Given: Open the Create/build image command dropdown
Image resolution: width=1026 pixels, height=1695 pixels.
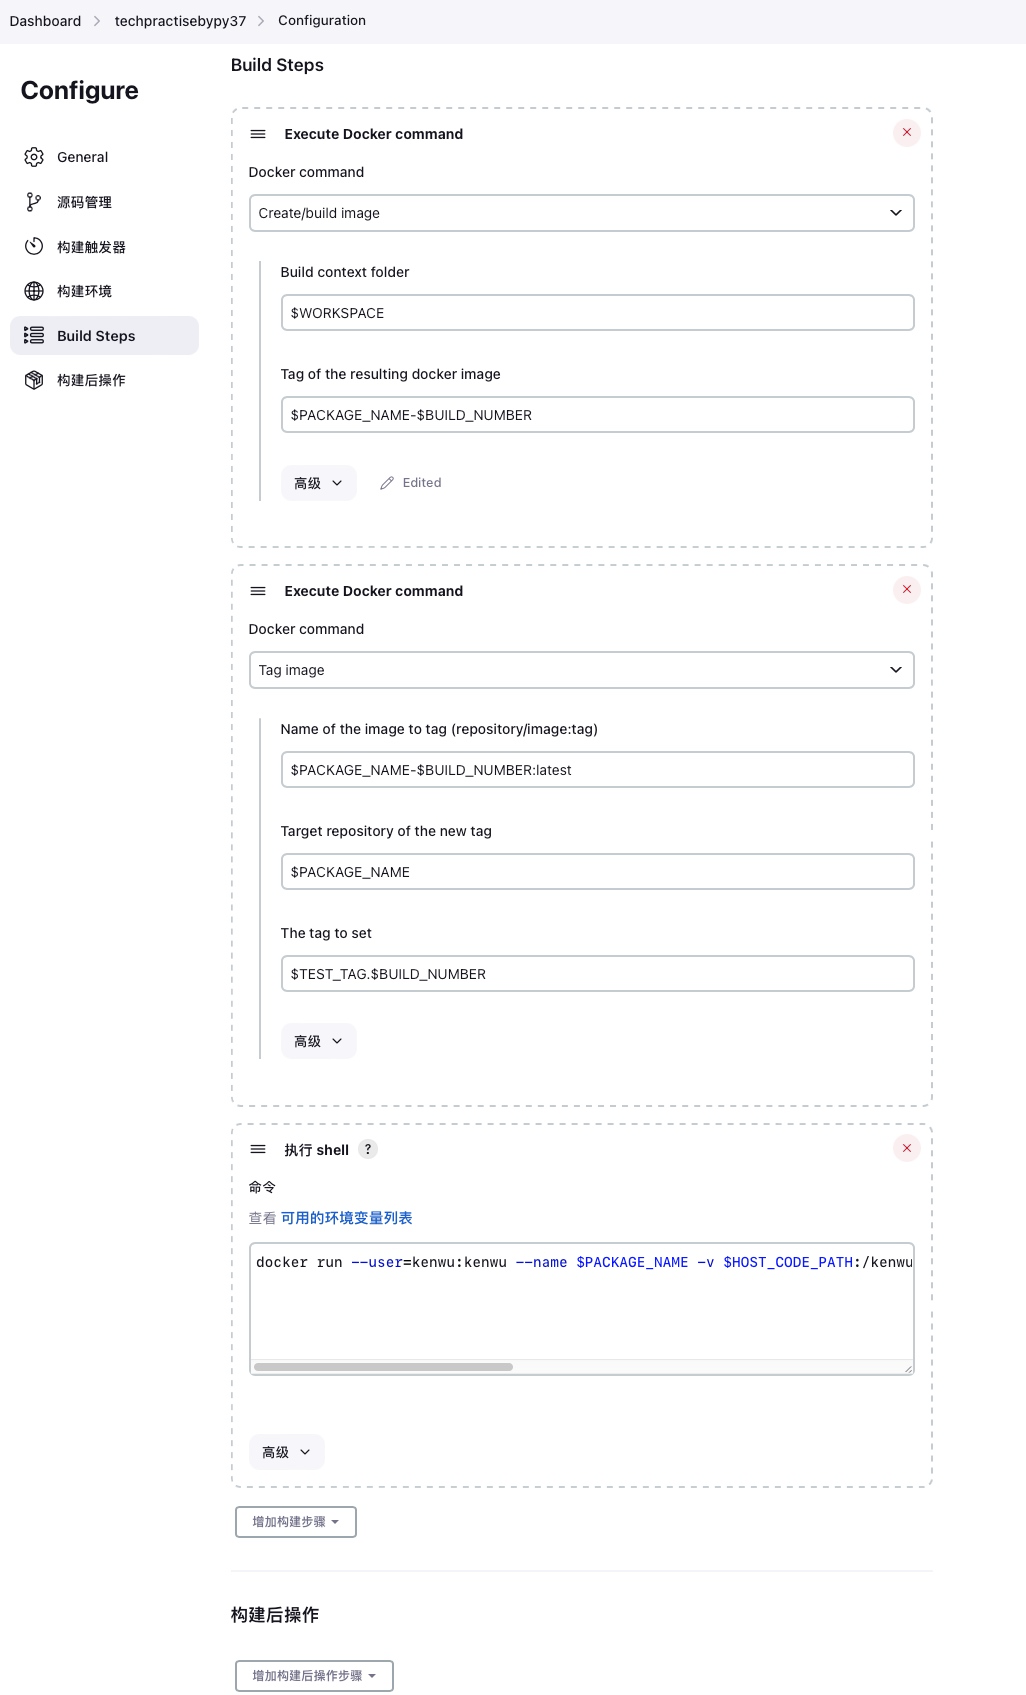Looking at the screenshot, I should pos(581,213).
